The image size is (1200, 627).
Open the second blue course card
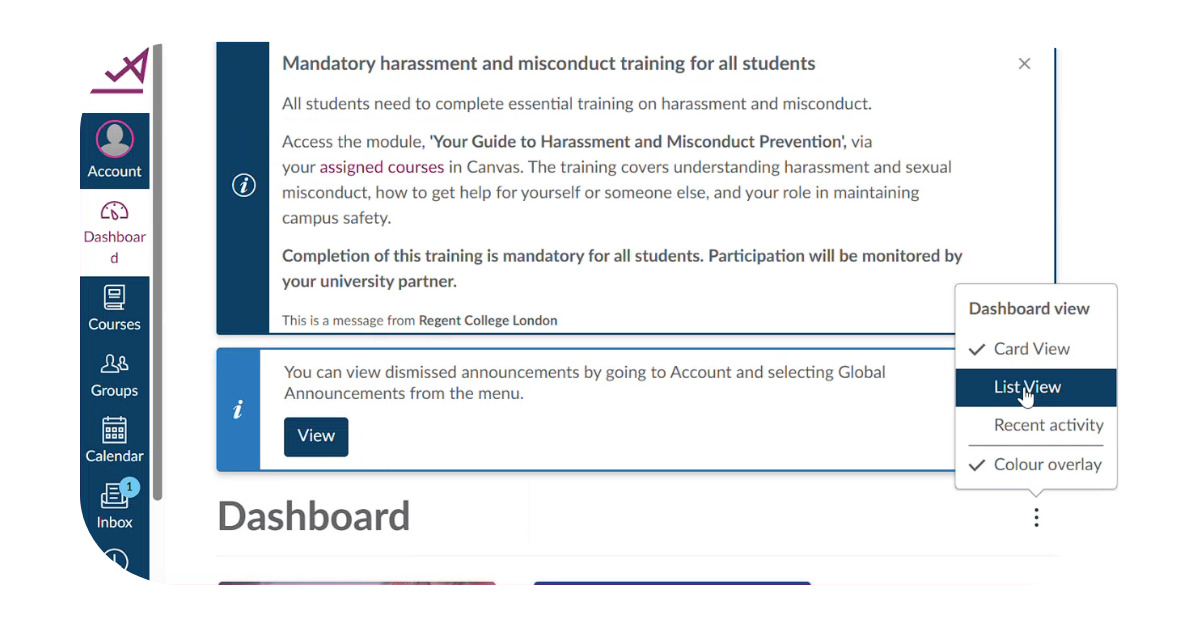[672, 583]
